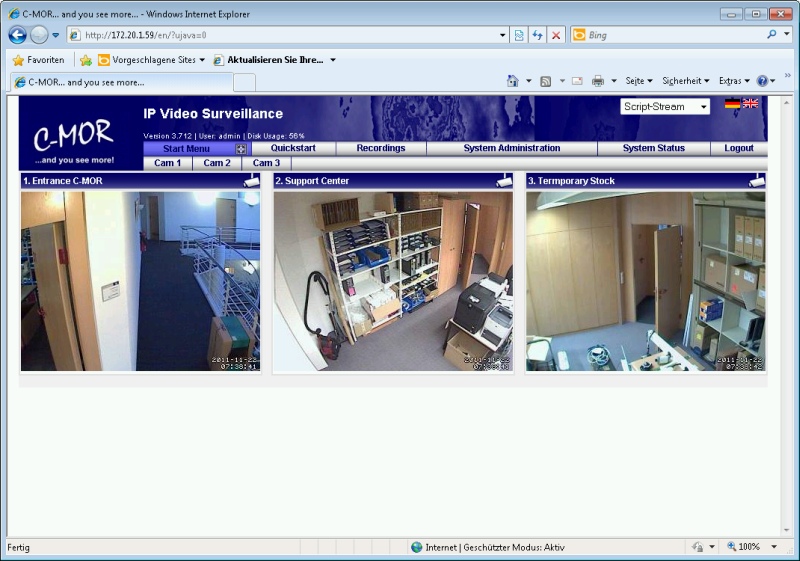Open the Quickstart menu item

(293, 148)
